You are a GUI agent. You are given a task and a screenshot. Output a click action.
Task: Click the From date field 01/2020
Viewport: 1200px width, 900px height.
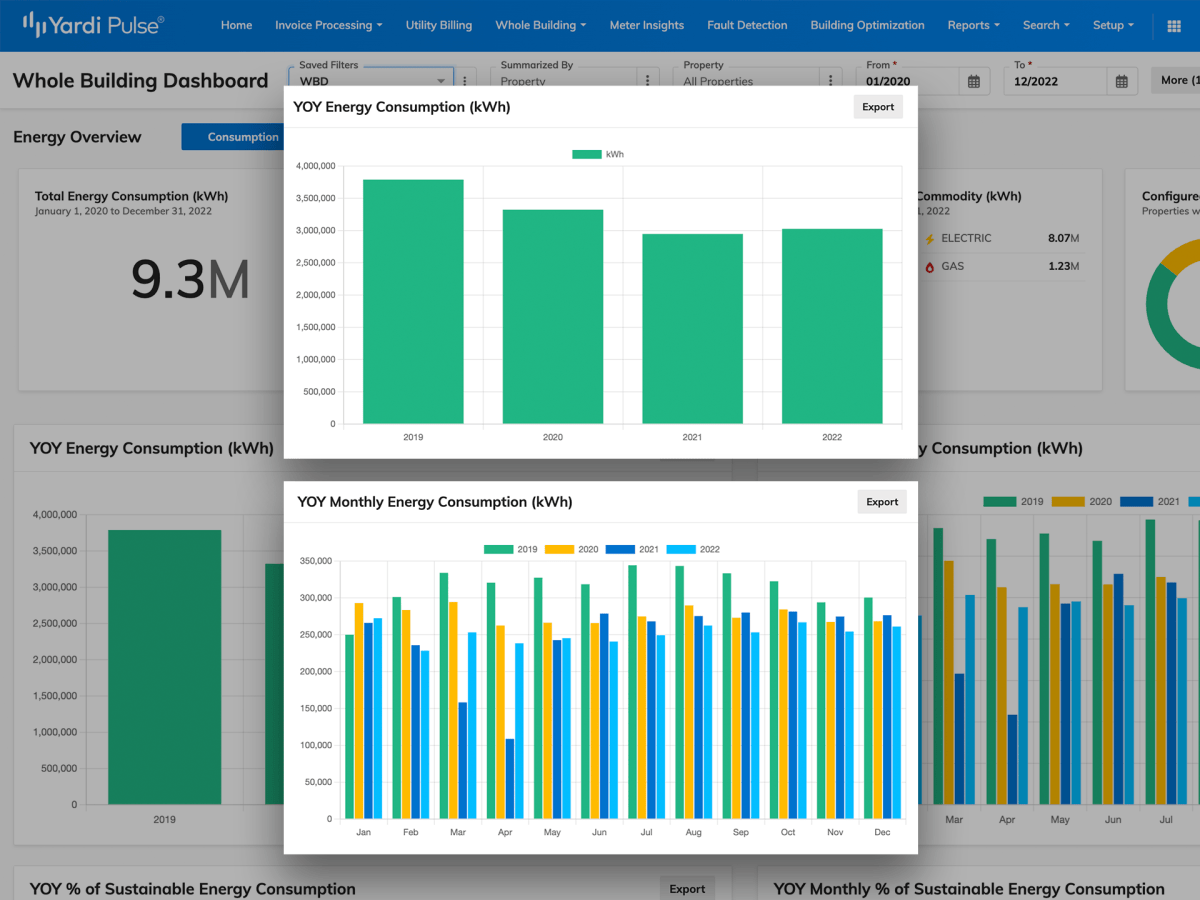[x=910, y=82]
